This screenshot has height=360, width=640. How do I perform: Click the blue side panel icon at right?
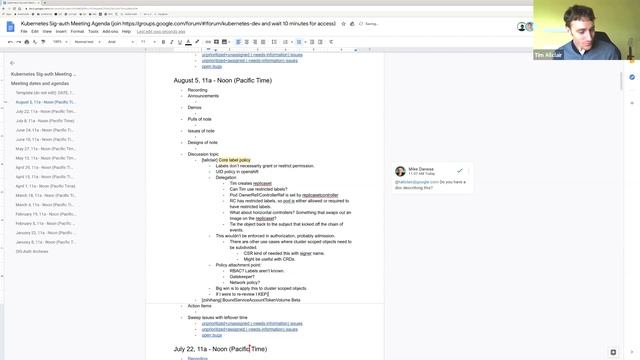pyautogui.click(x=632, y=77)
